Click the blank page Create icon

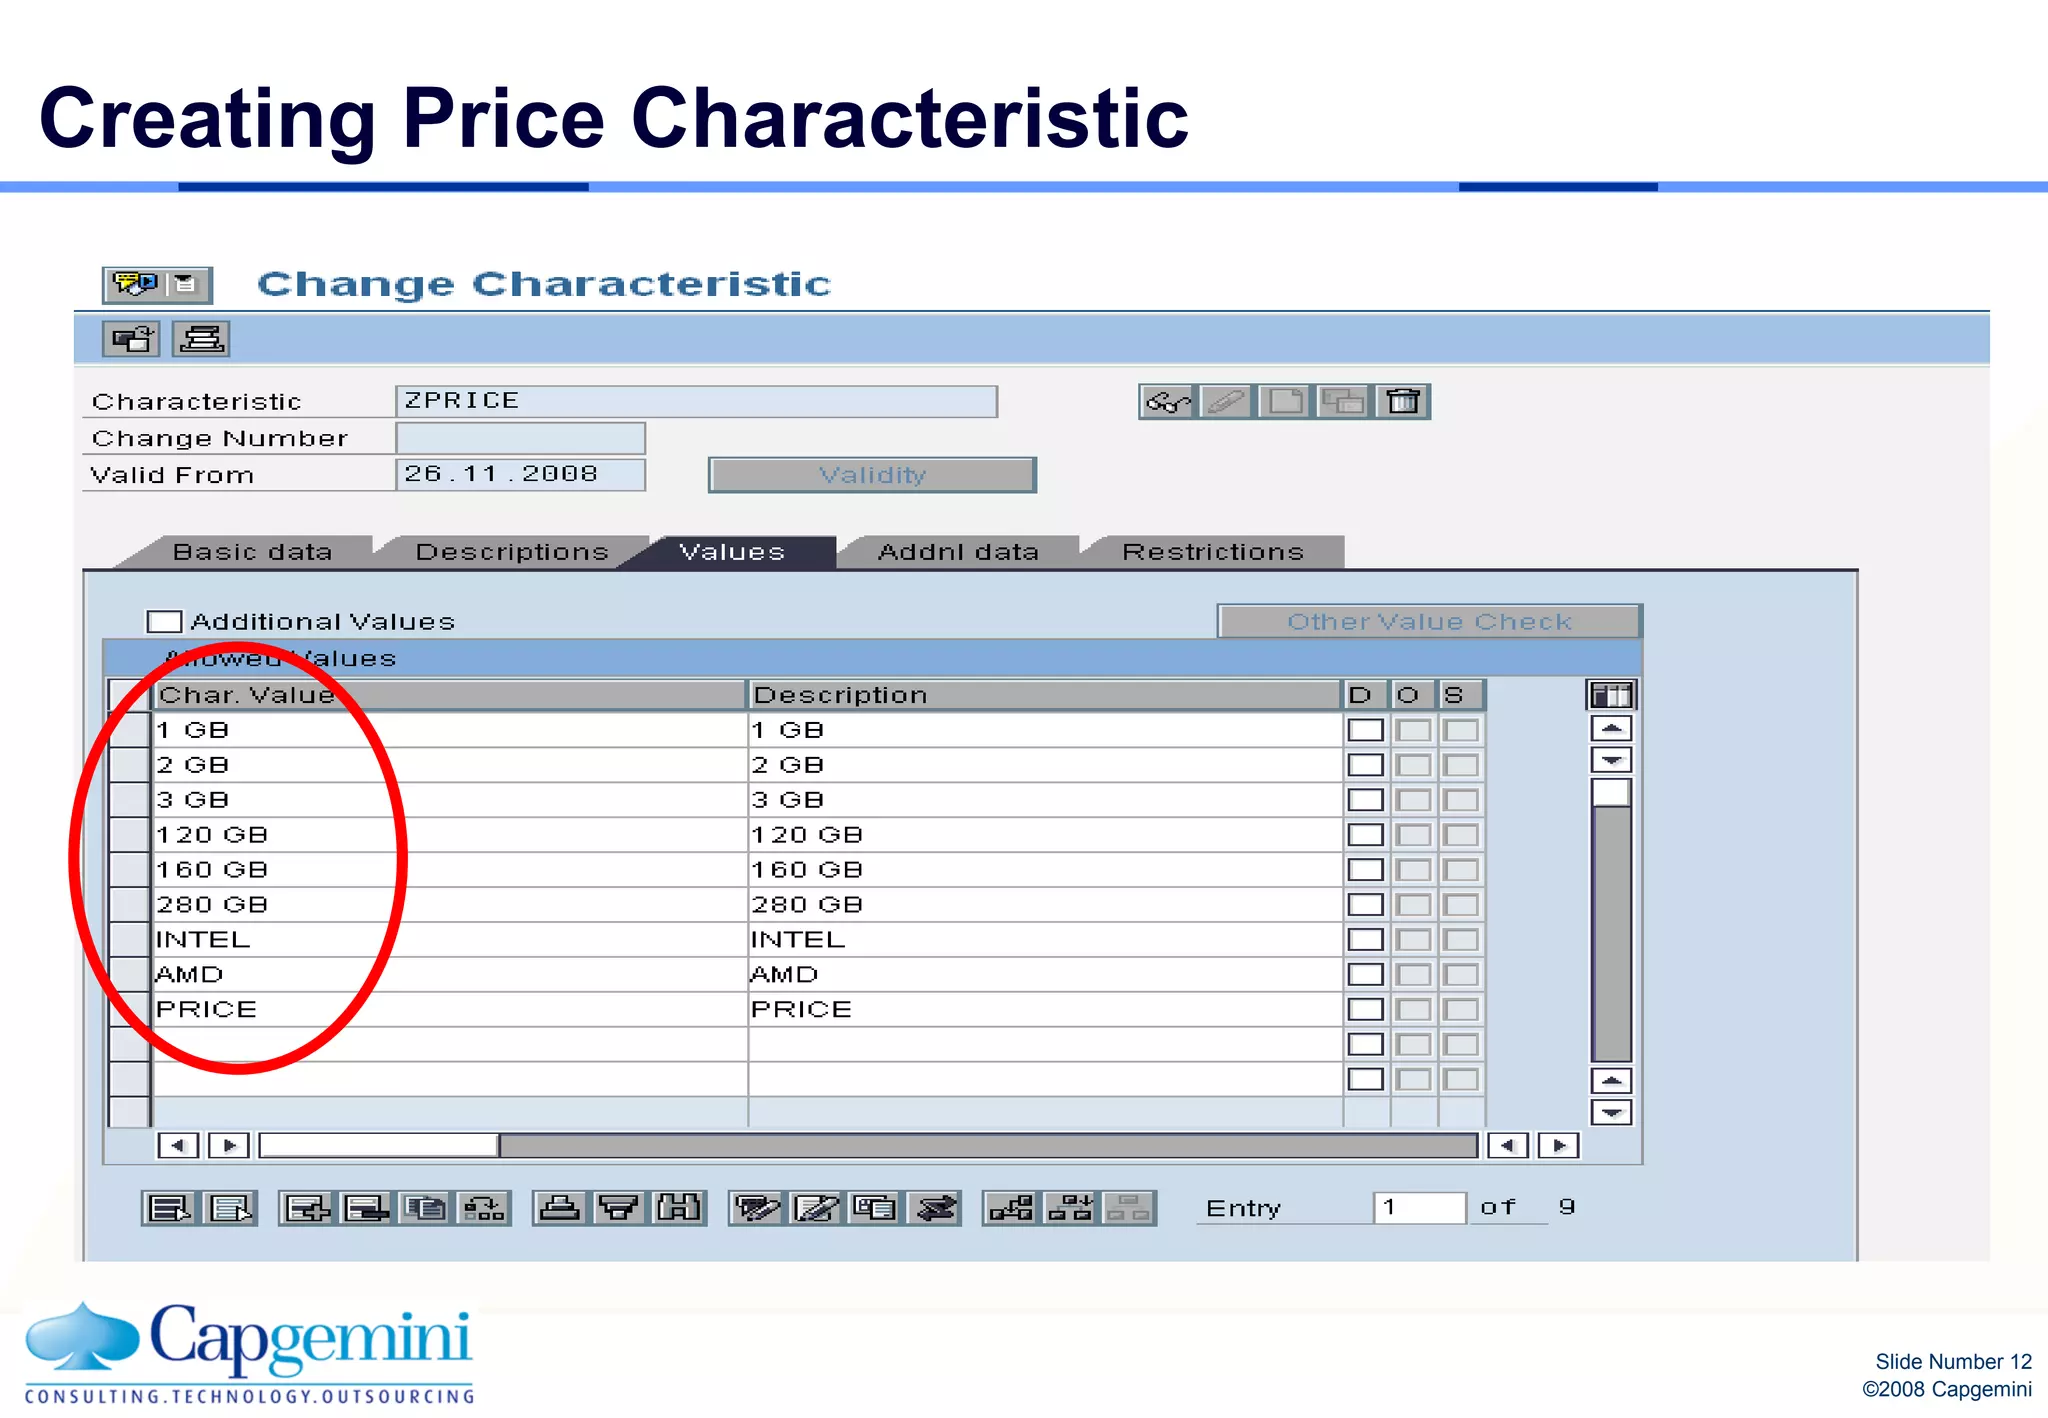[x=1285, y=402]
